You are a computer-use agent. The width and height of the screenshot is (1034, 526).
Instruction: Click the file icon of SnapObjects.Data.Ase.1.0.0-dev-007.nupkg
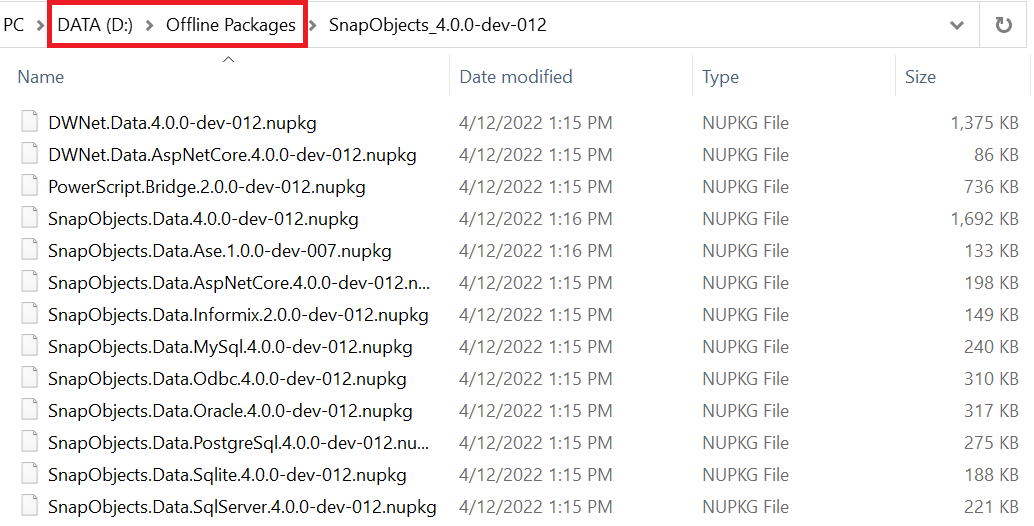pyautogui.click(x=30, y=250)
